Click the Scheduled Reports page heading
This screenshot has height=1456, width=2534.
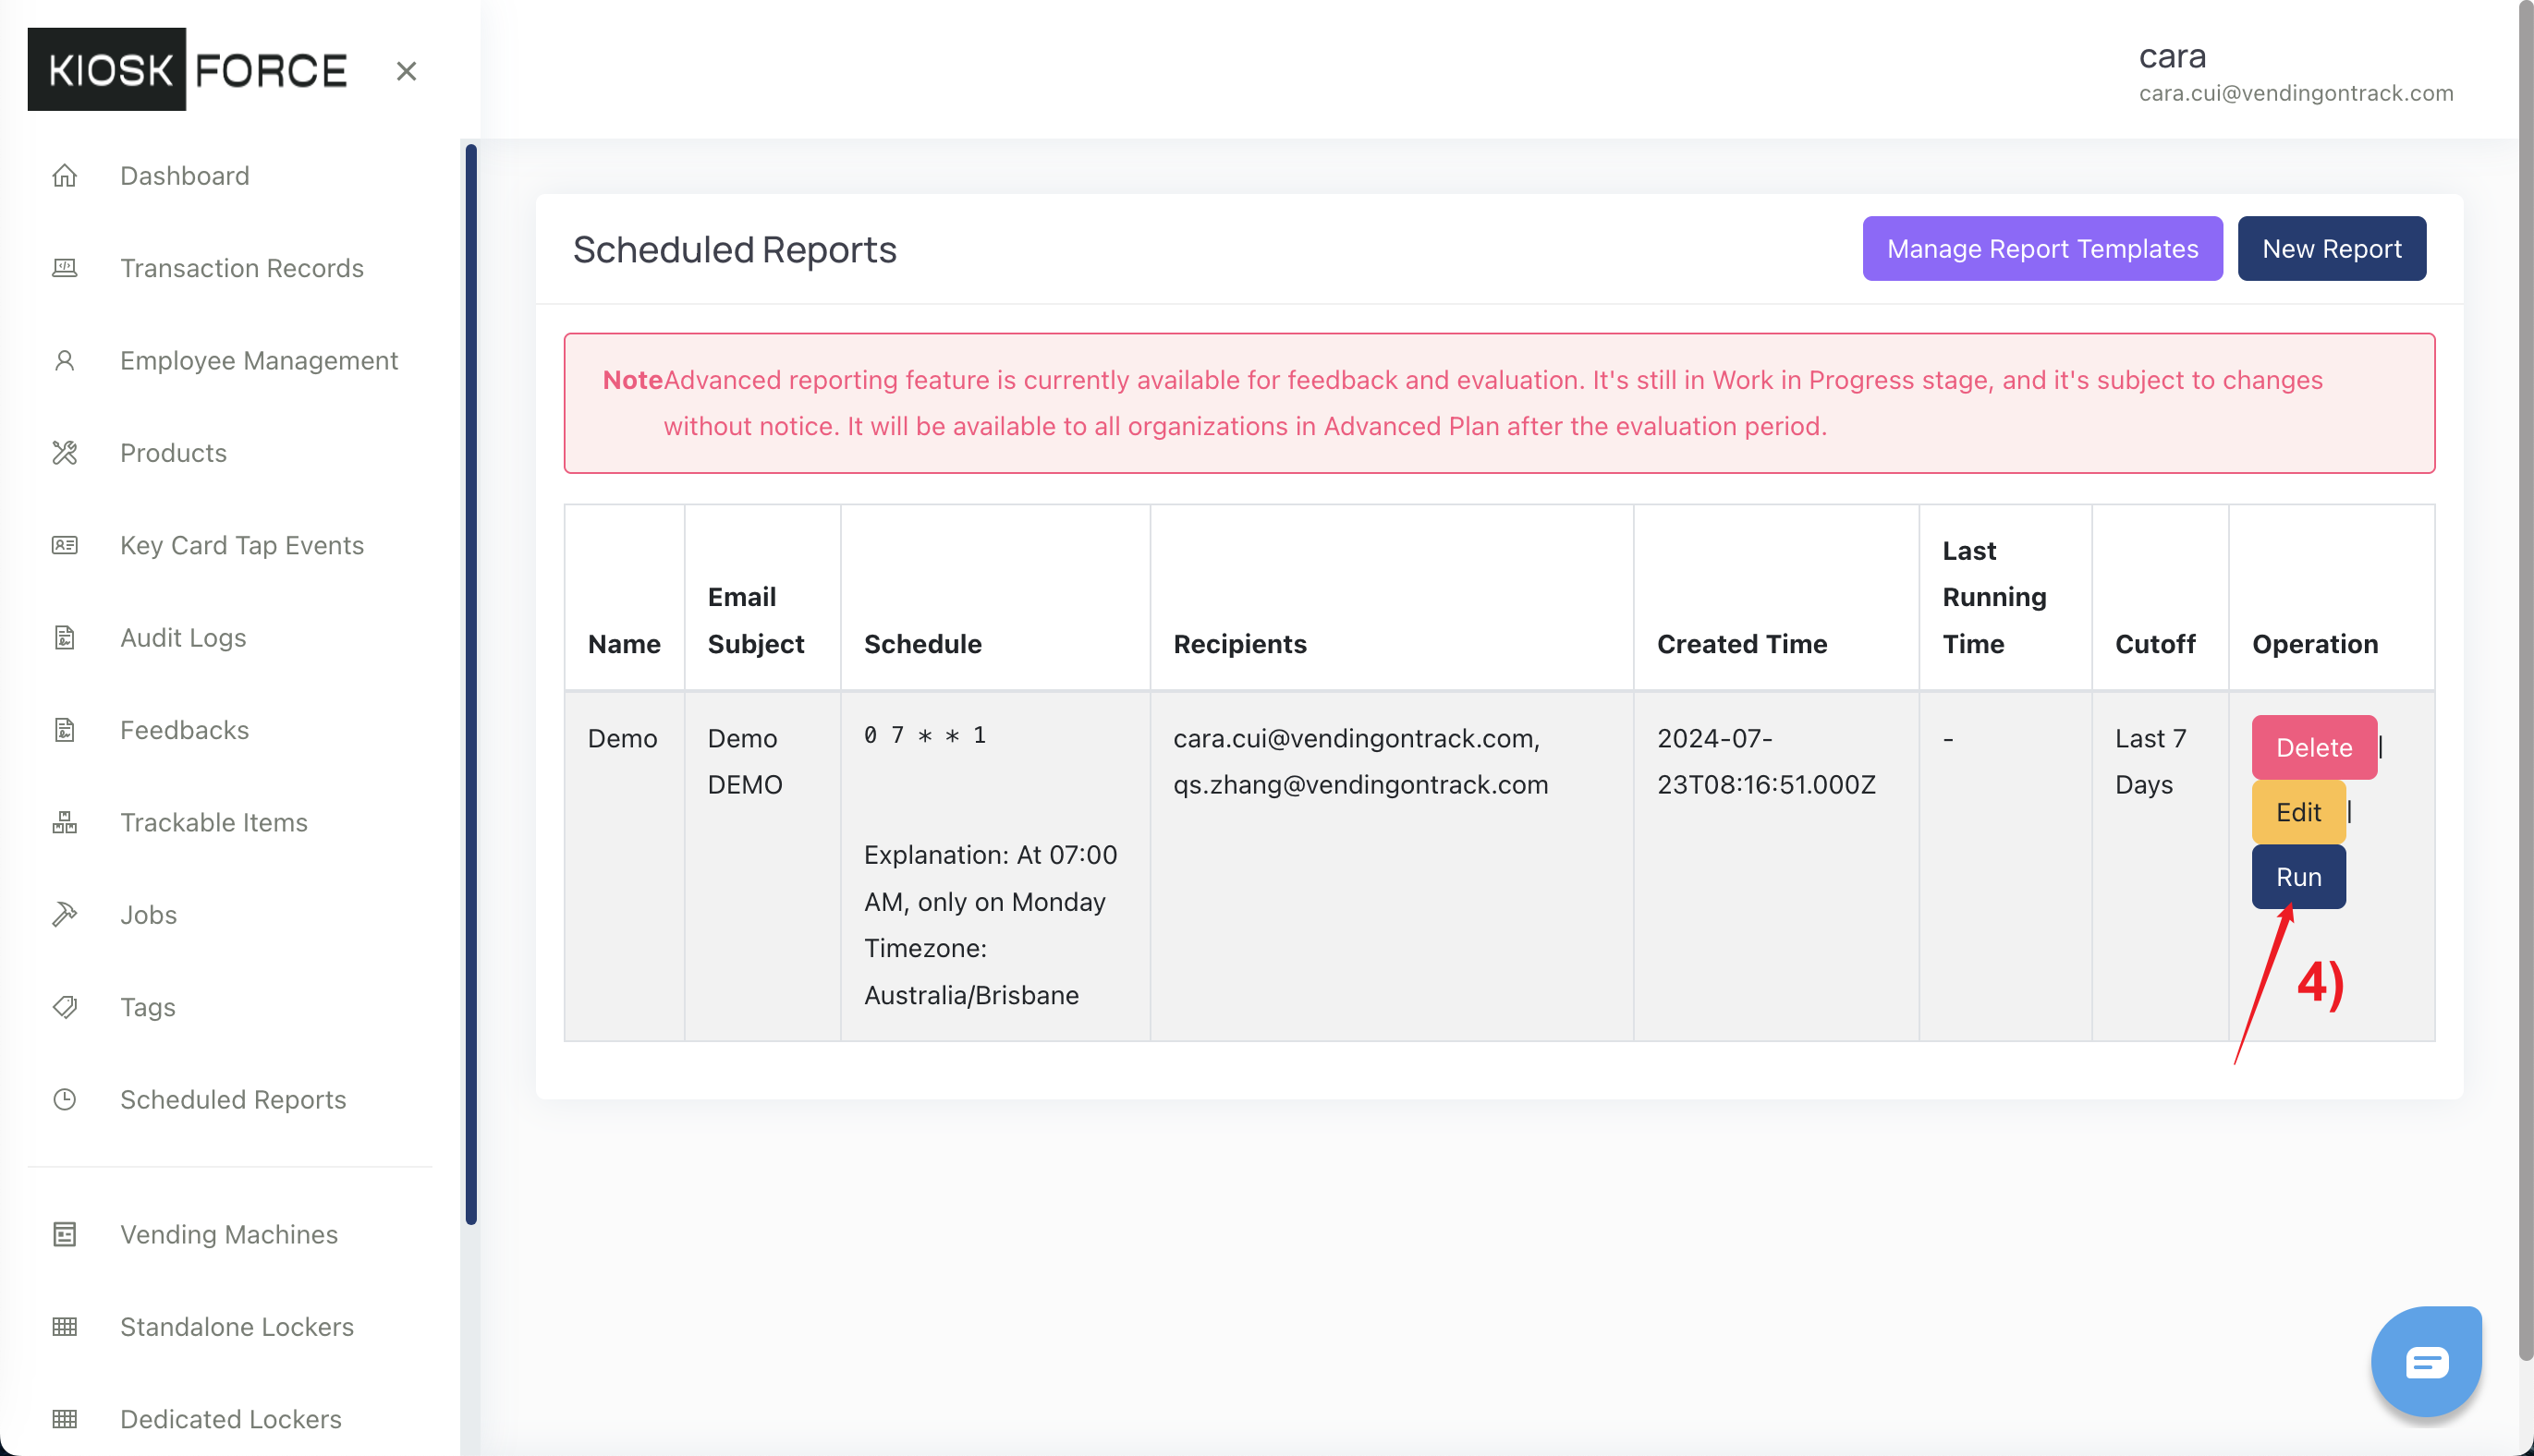(x=734, y=249)
